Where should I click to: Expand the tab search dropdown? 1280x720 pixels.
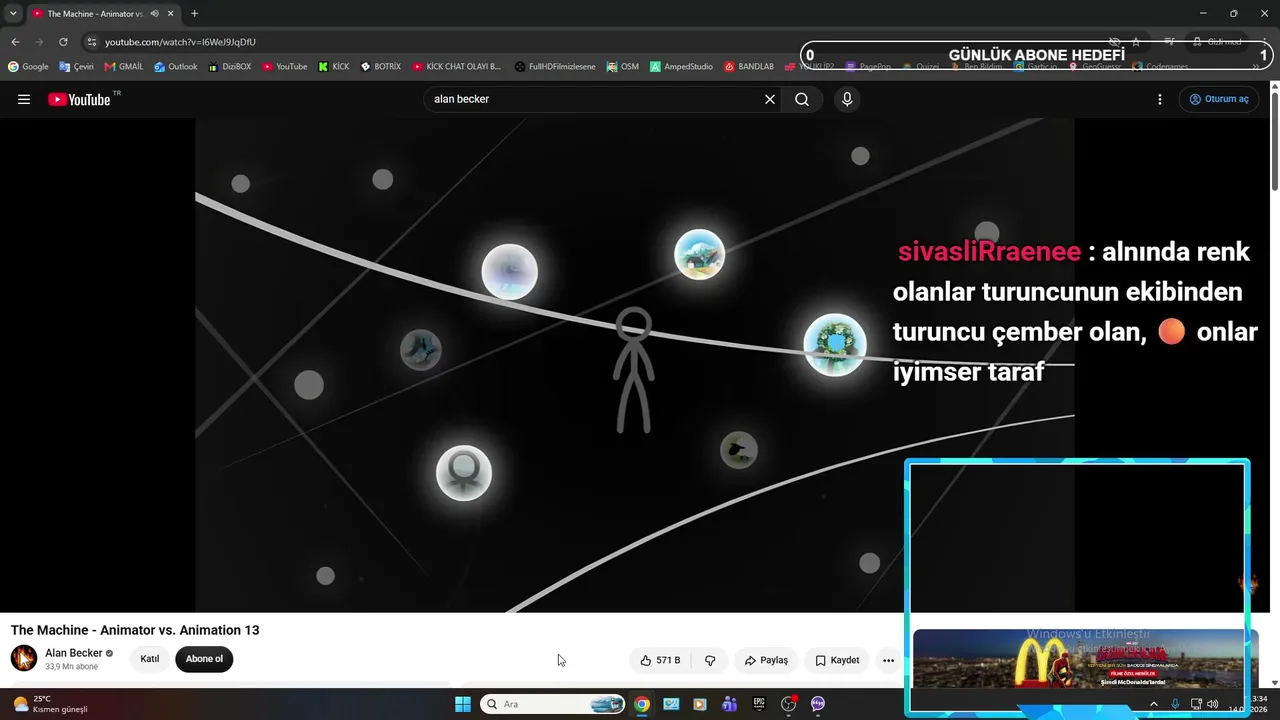[x=13, y=14]
